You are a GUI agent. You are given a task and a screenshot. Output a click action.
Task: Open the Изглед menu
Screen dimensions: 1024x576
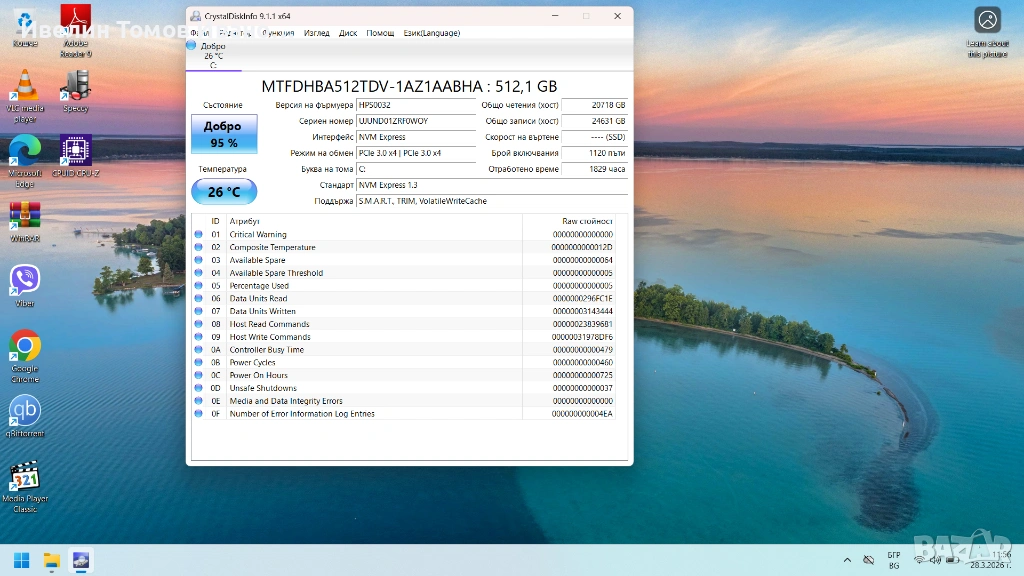pyautogui.click(x=316, y=33)
